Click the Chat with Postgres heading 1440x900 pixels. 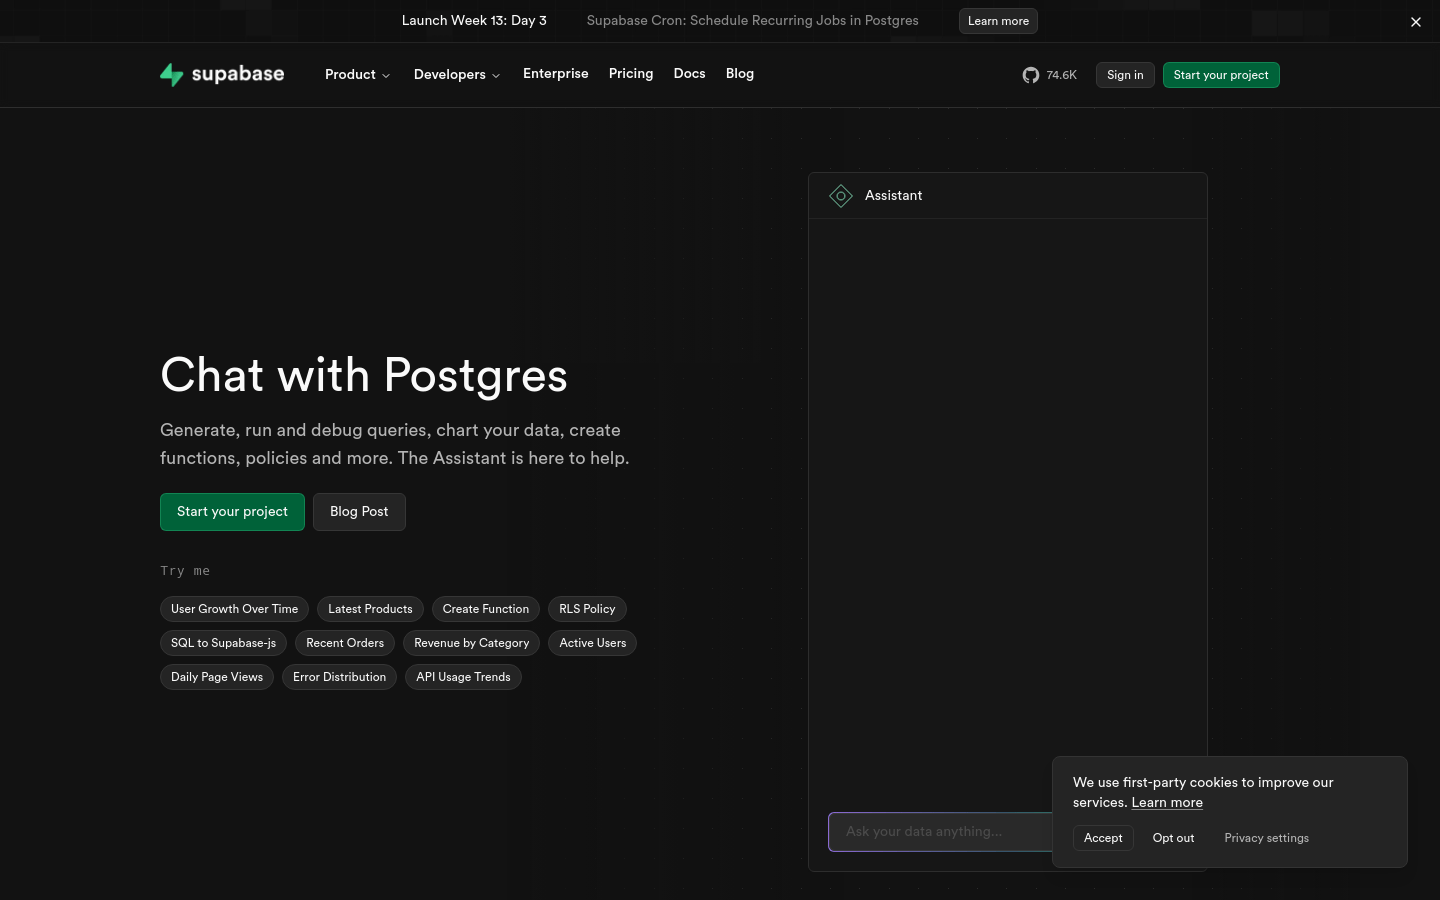364,376
